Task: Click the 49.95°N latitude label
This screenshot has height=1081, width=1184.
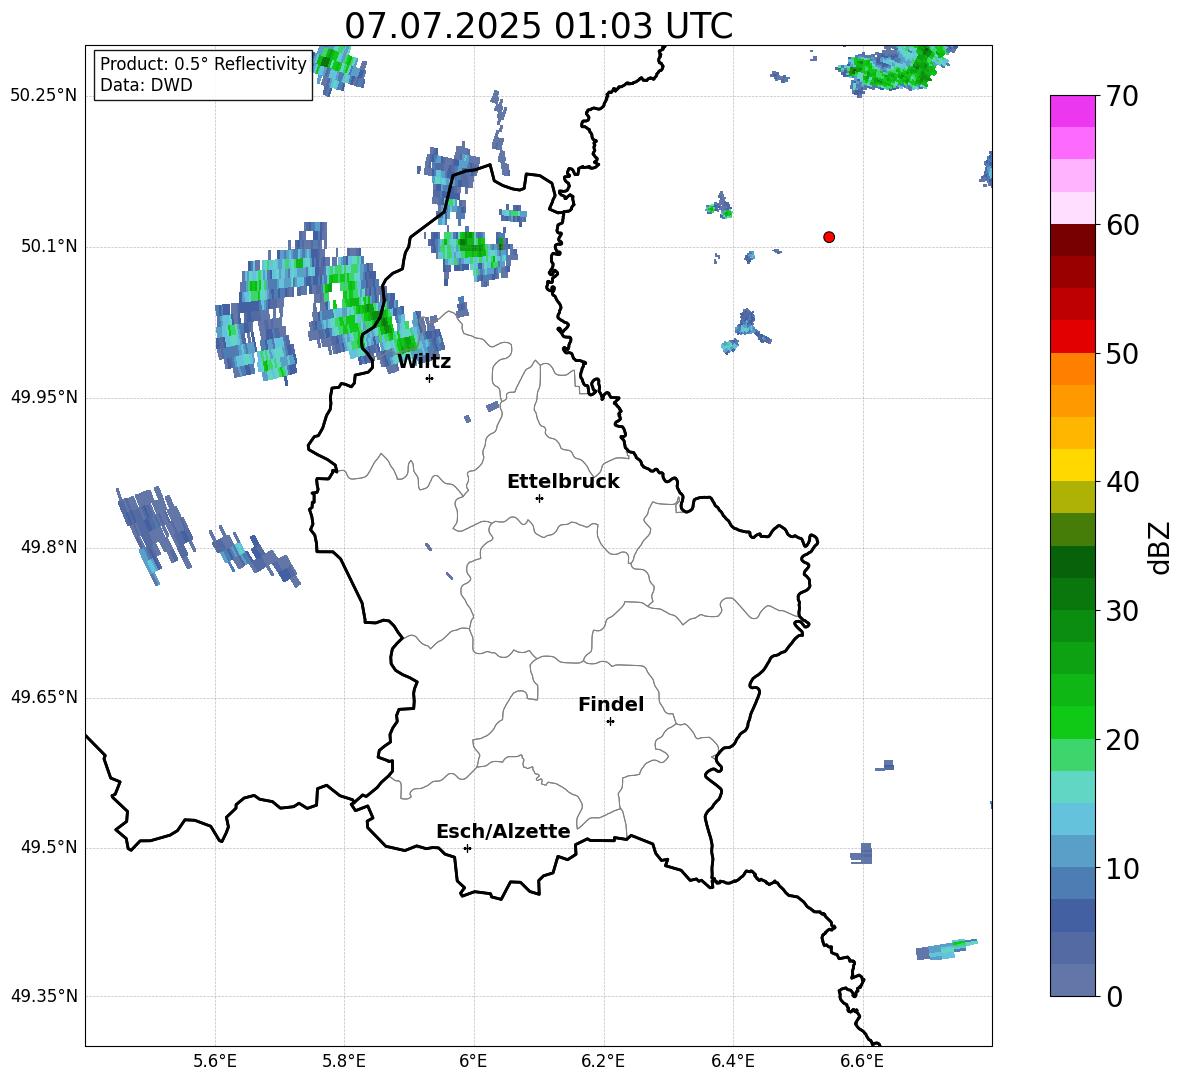Action: point(44,397)
